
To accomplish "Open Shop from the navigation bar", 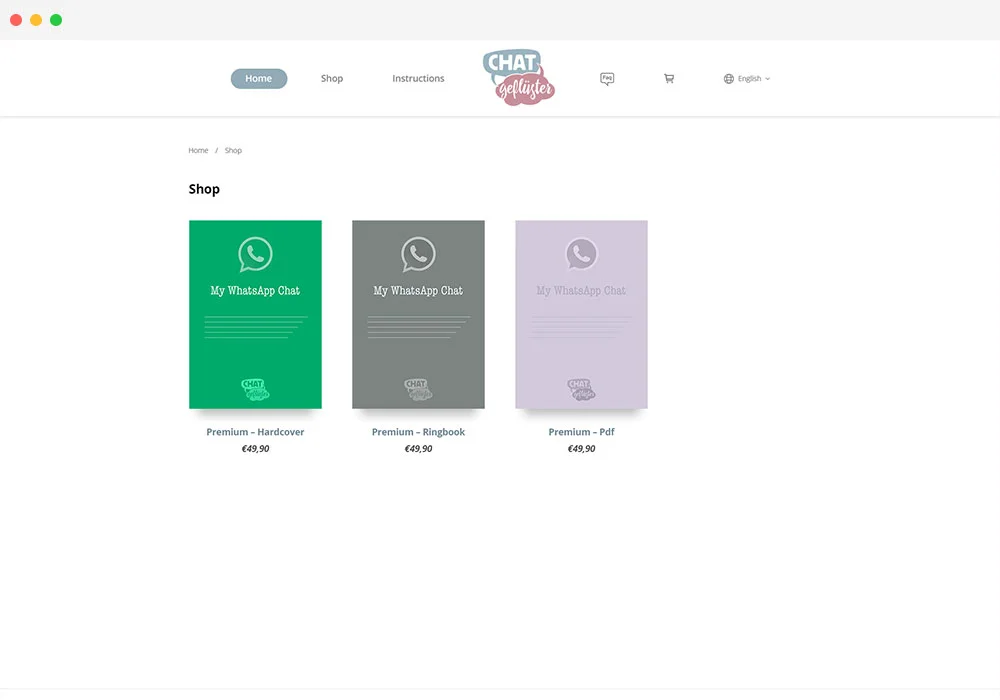I will click(332, 78).
